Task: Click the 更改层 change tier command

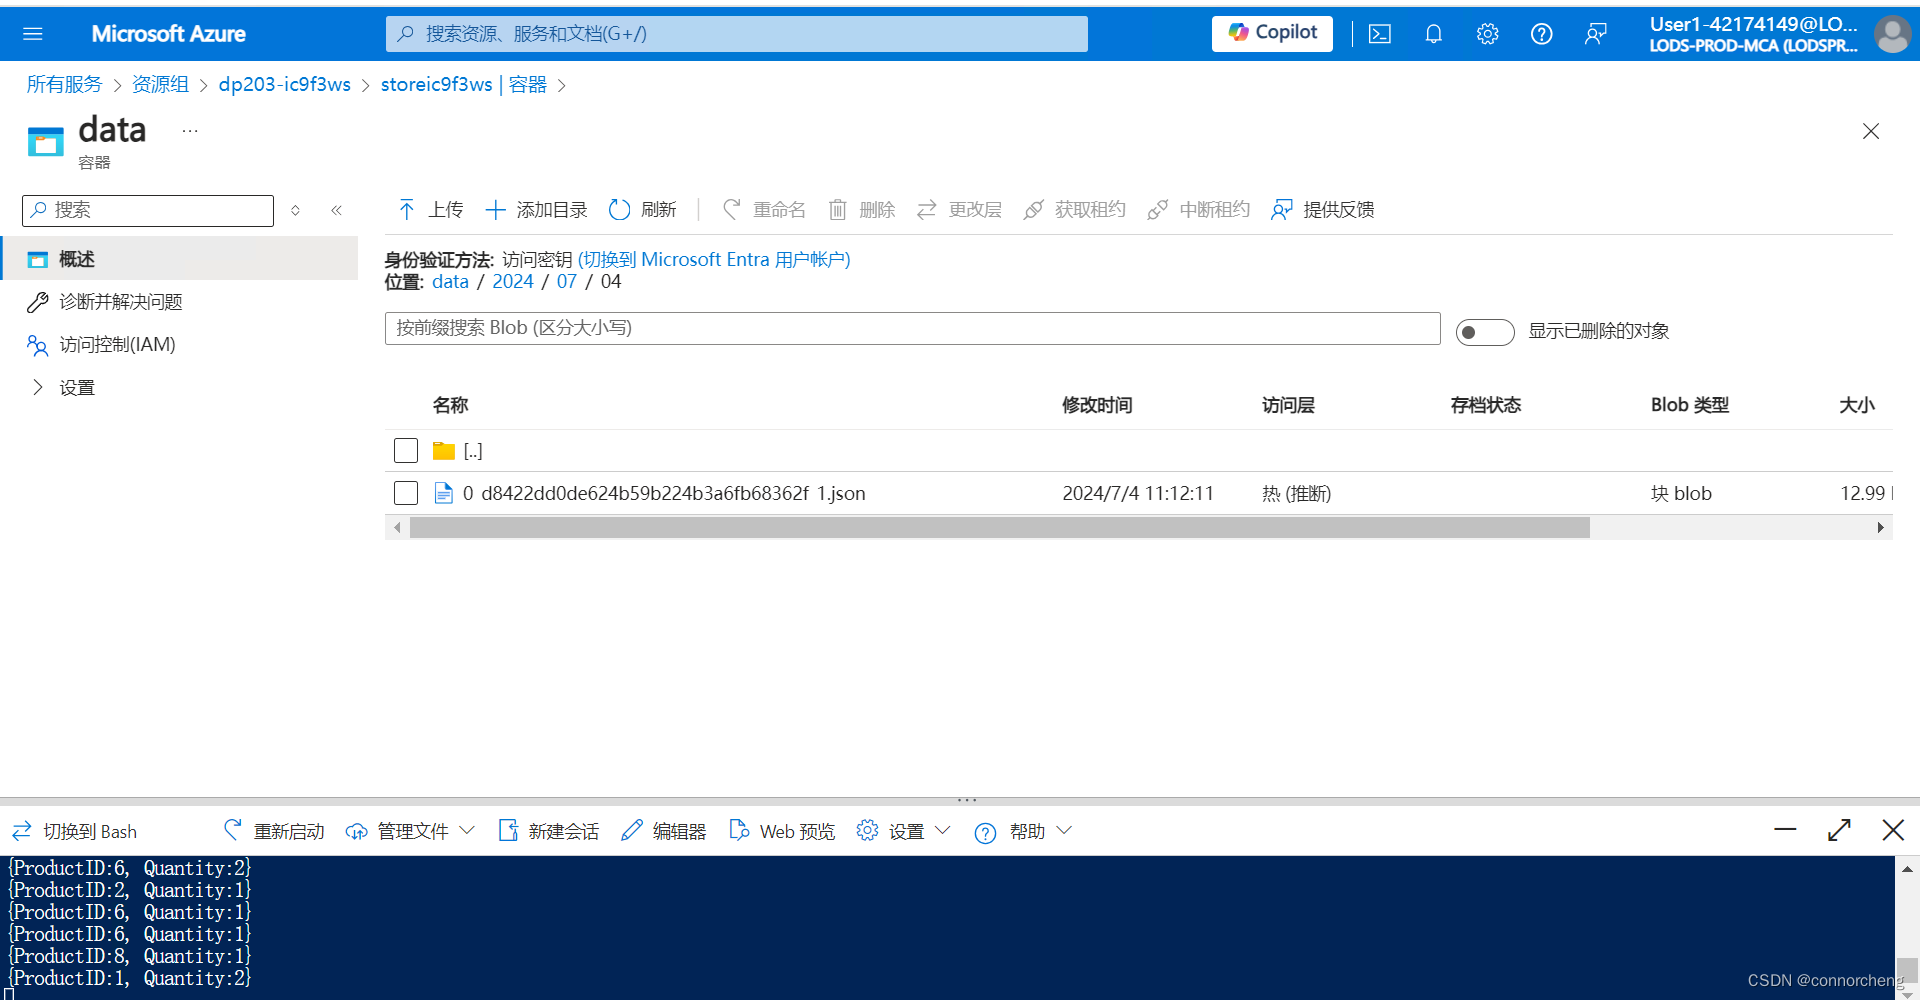Action: pyautogui.click(x=959, y=210)
